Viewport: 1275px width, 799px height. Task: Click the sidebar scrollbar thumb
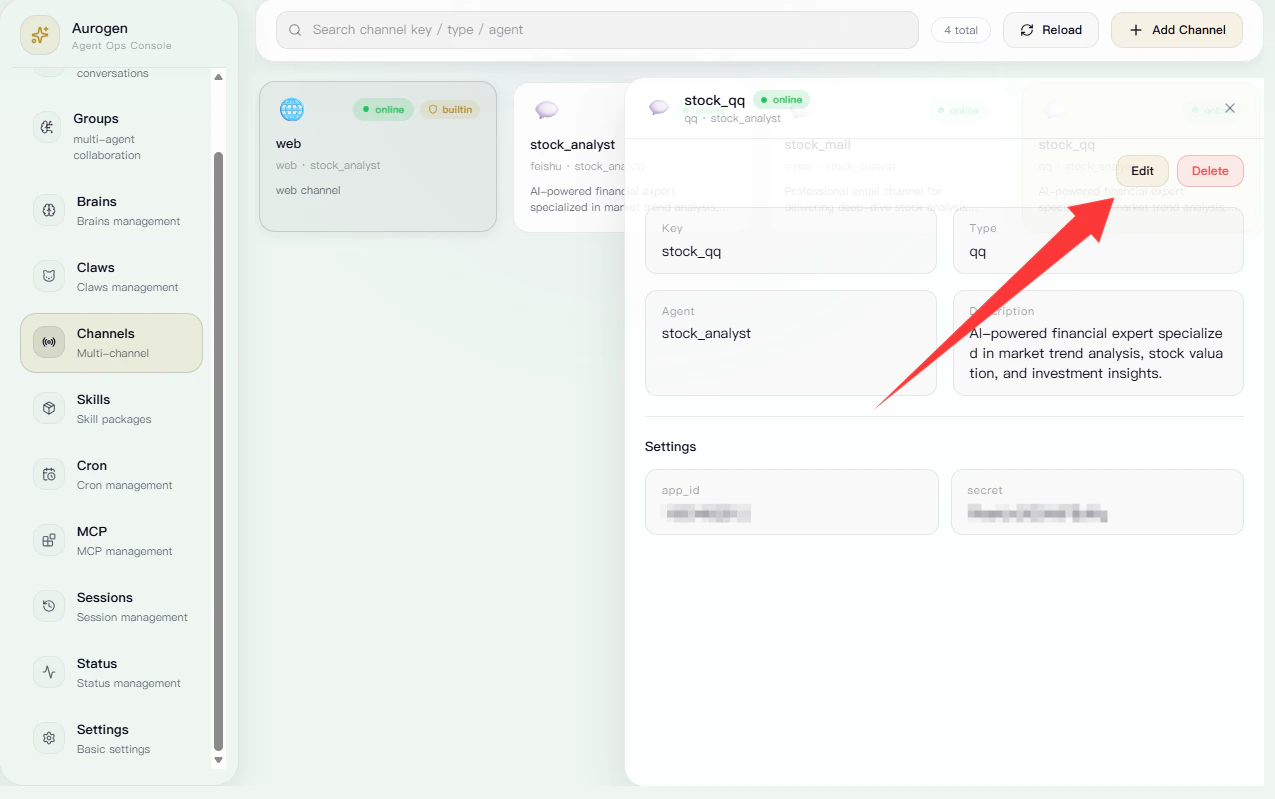(x=219, y=451)
